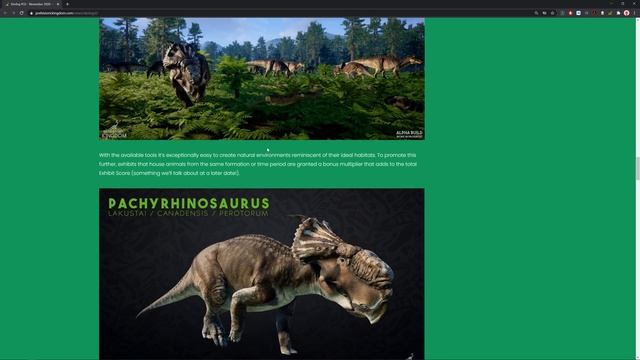The image size is (640, 360).
Task: Focus the prehistorickingdom.com address bar
Action: (x=282, y=13)
